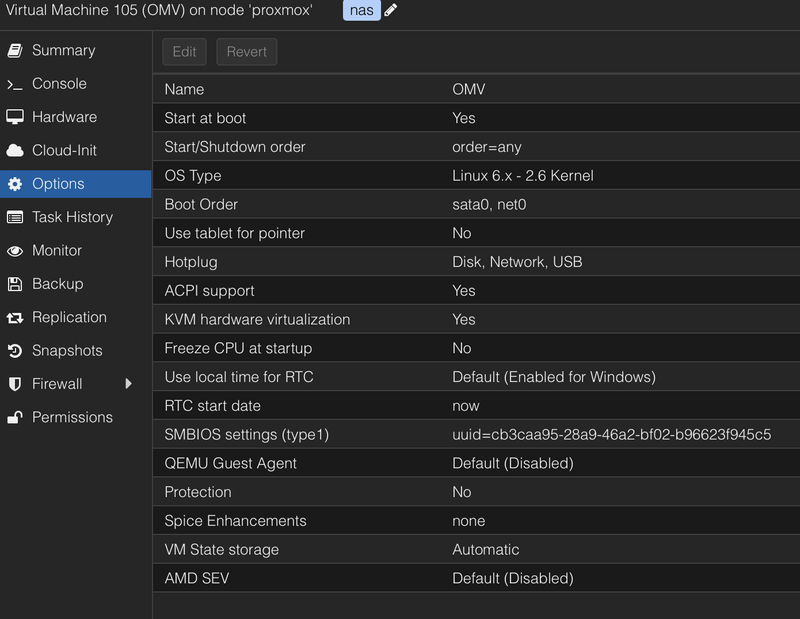Click the Summary book icon
This screenshot has width=800, height=619.
tap(15, 50)
